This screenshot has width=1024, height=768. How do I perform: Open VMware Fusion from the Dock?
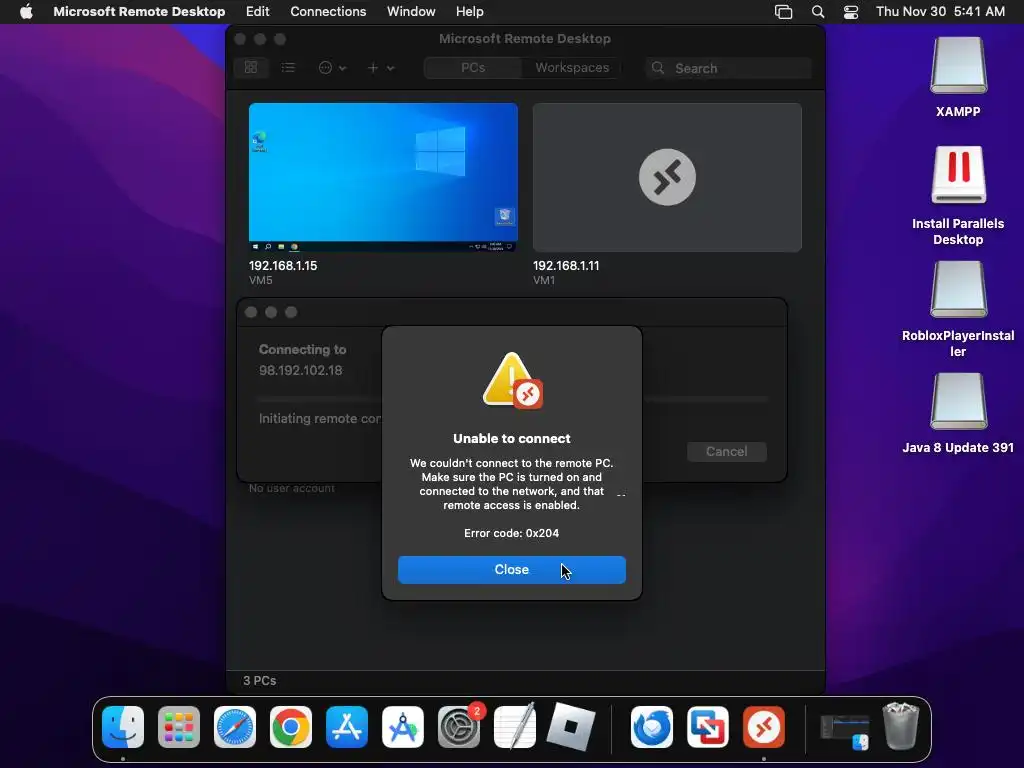click(708, 727)
